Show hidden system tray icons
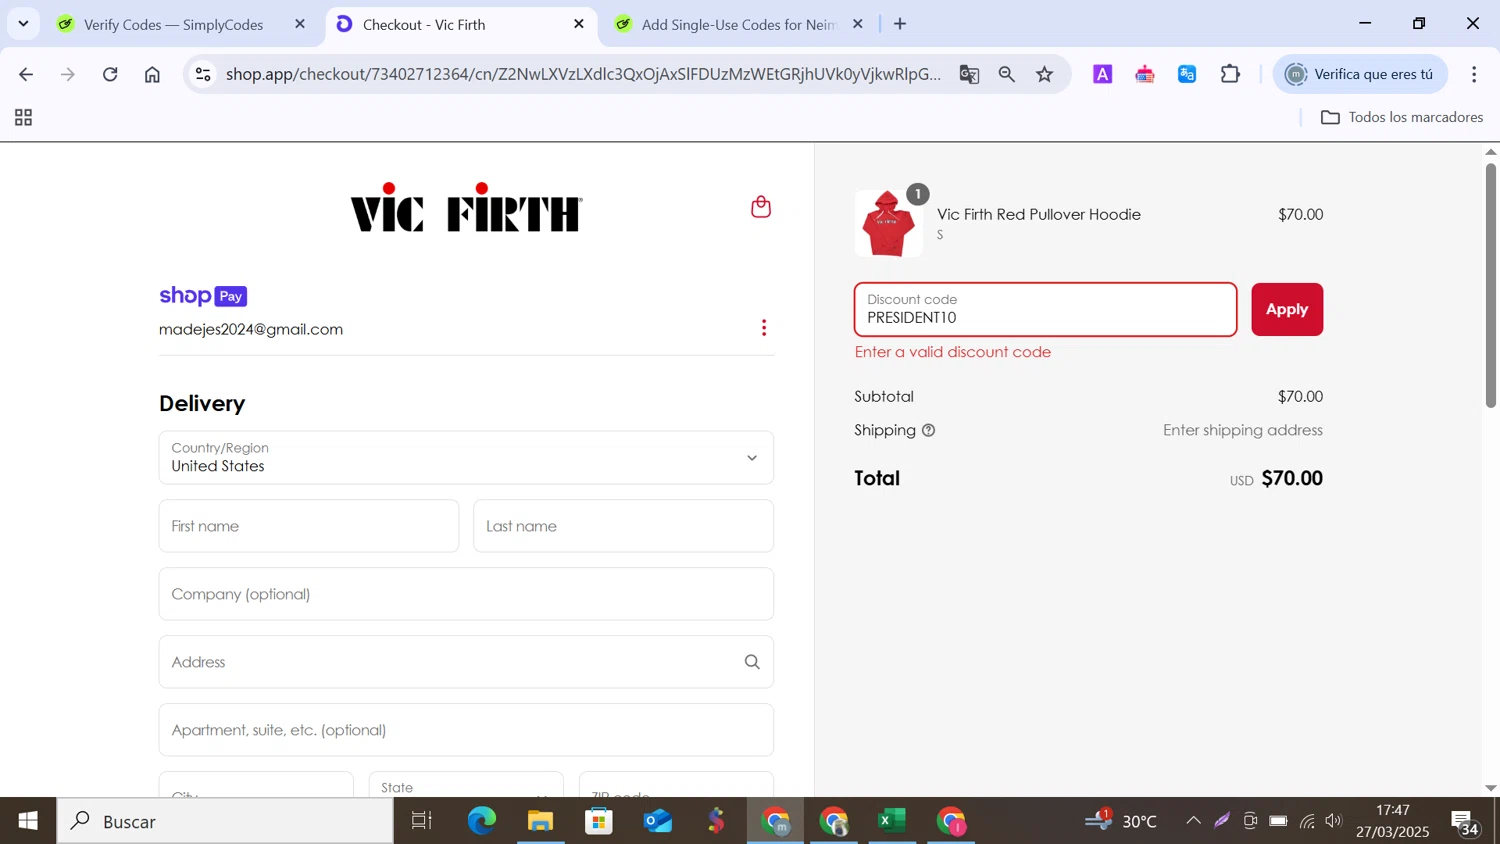 click(x=1193, y=821)
